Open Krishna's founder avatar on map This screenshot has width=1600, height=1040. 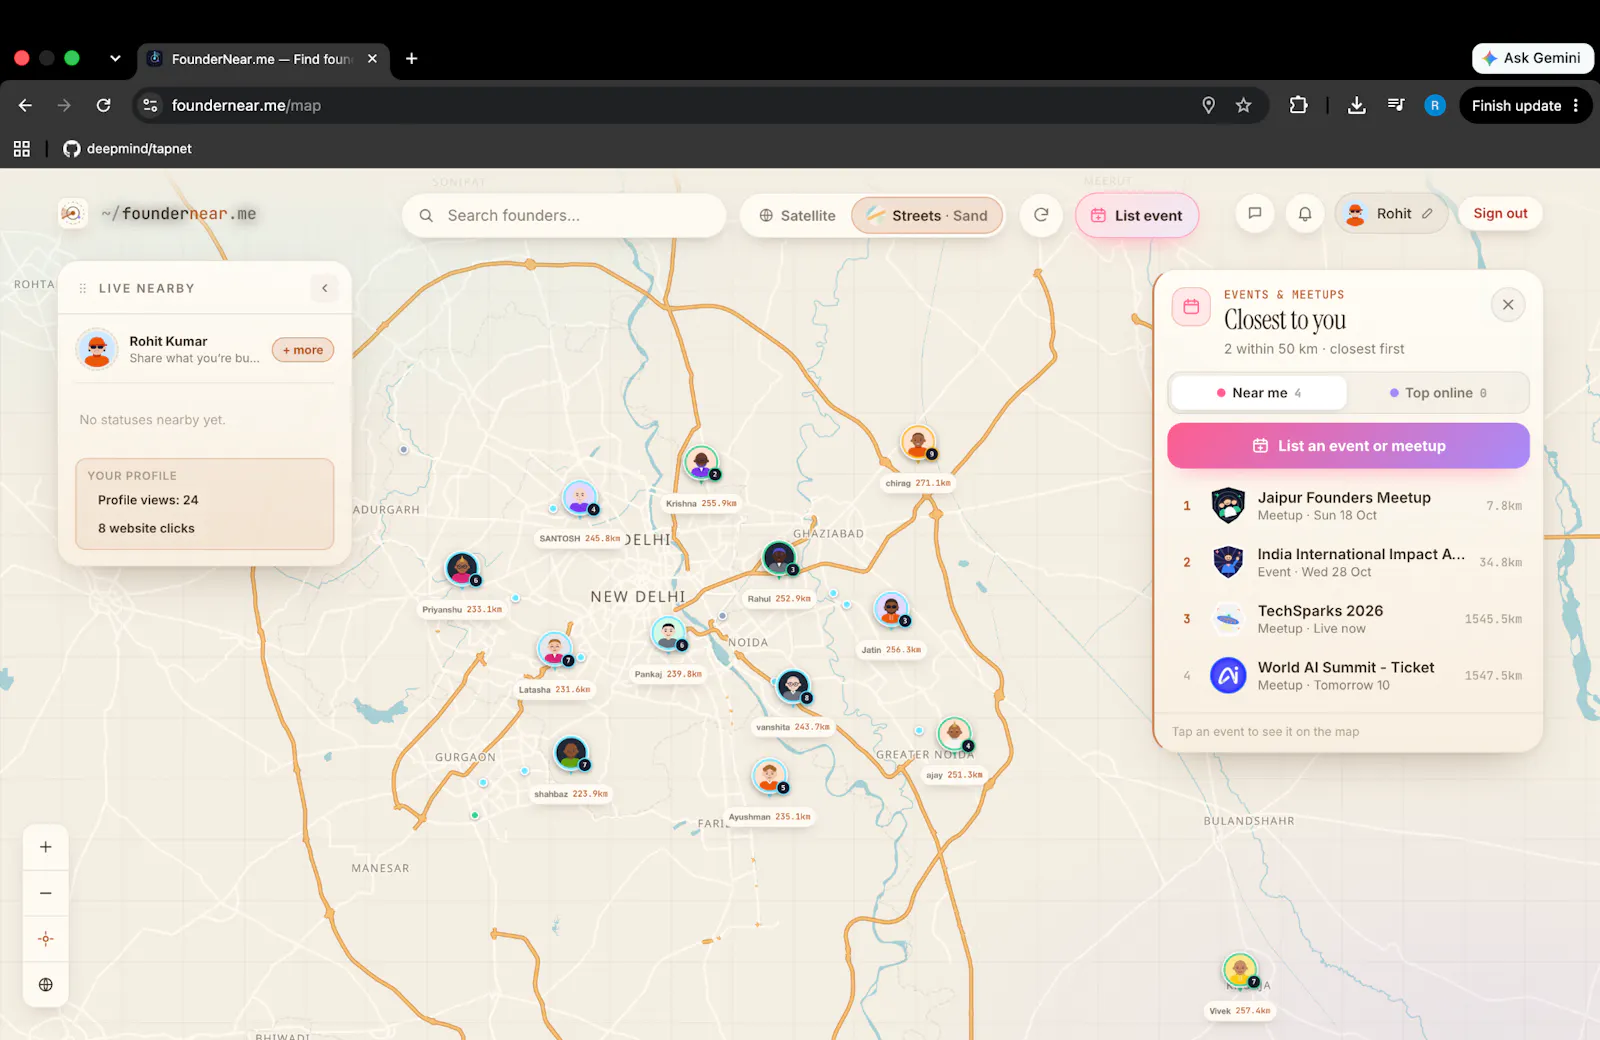701,463
